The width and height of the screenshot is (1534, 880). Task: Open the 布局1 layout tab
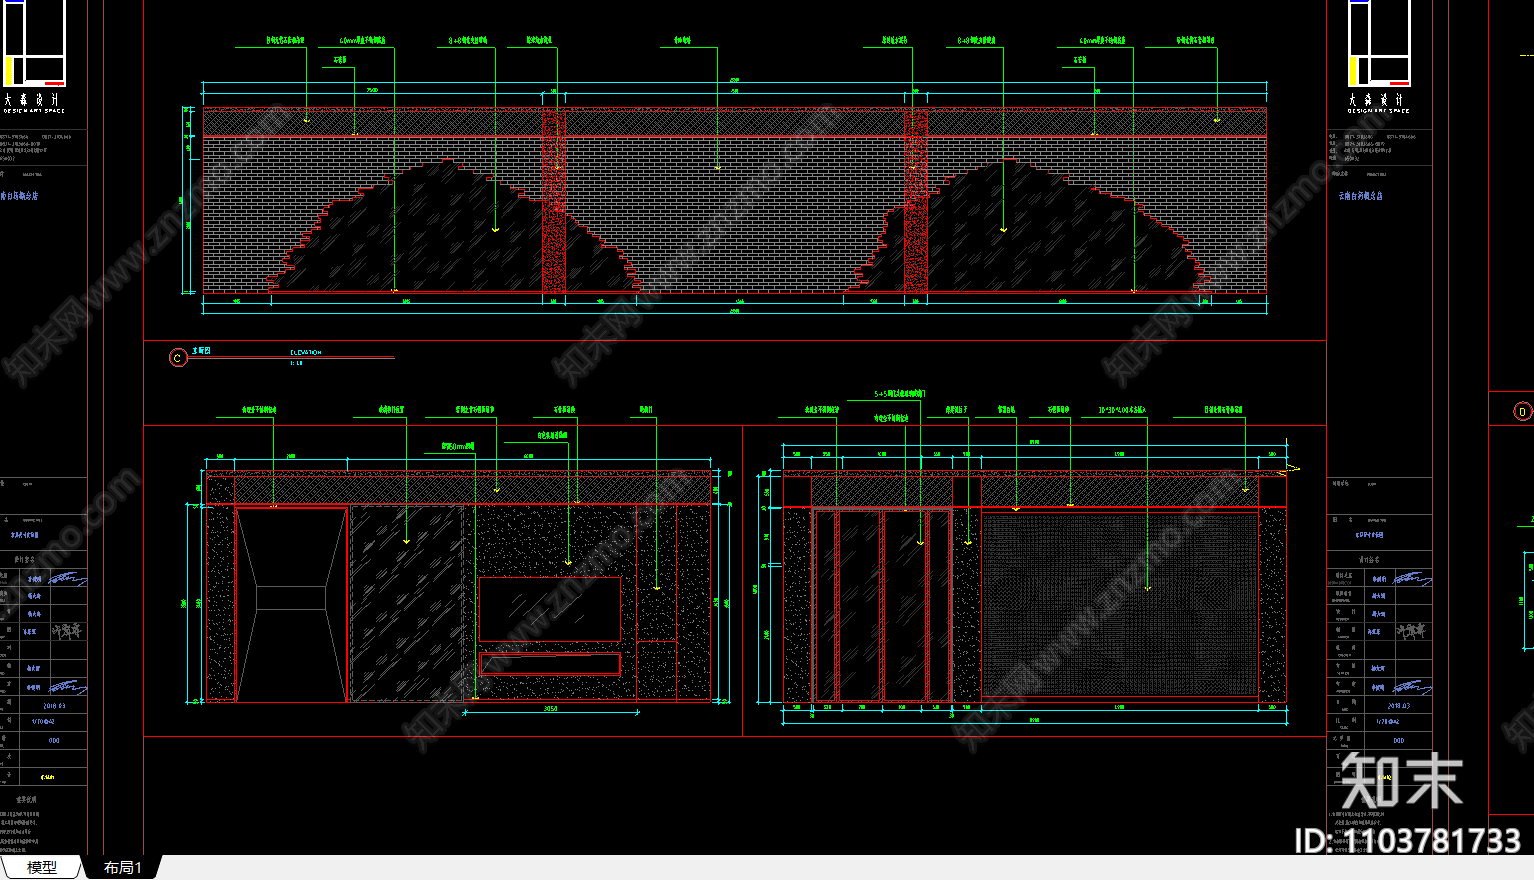click(x=122, y=867)
